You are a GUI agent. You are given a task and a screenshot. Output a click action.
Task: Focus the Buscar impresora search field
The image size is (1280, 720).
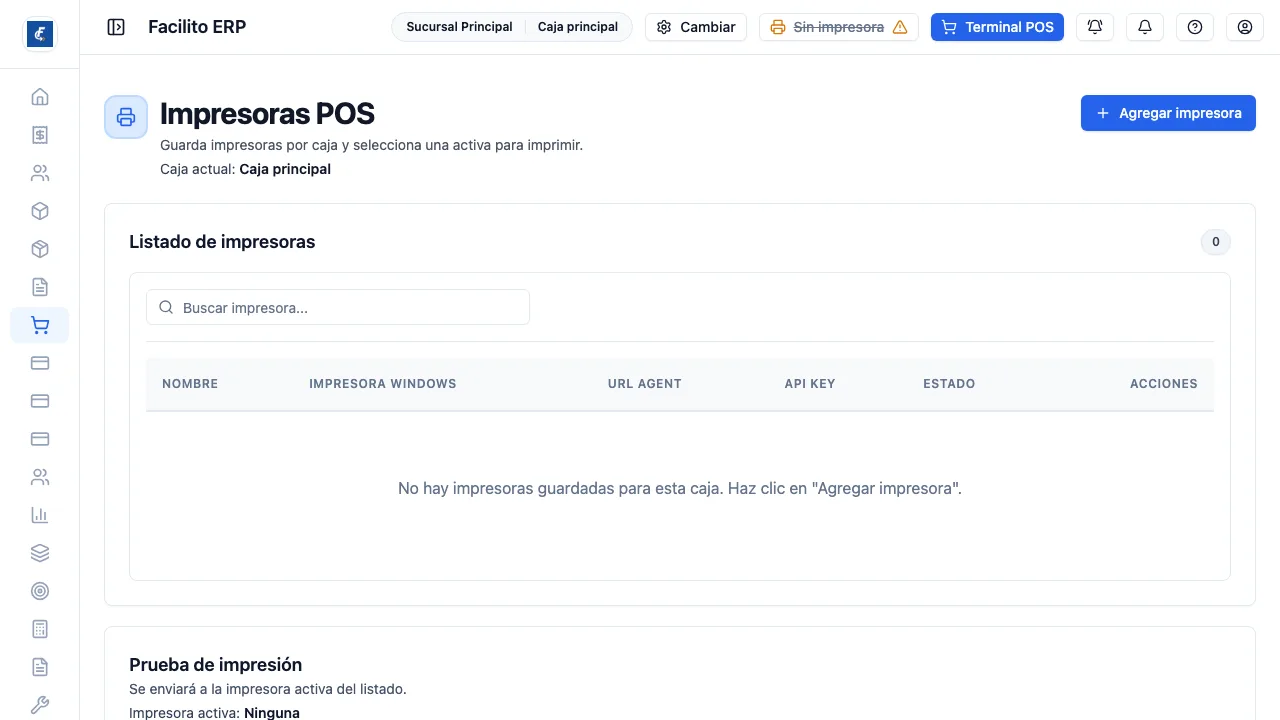338,308
